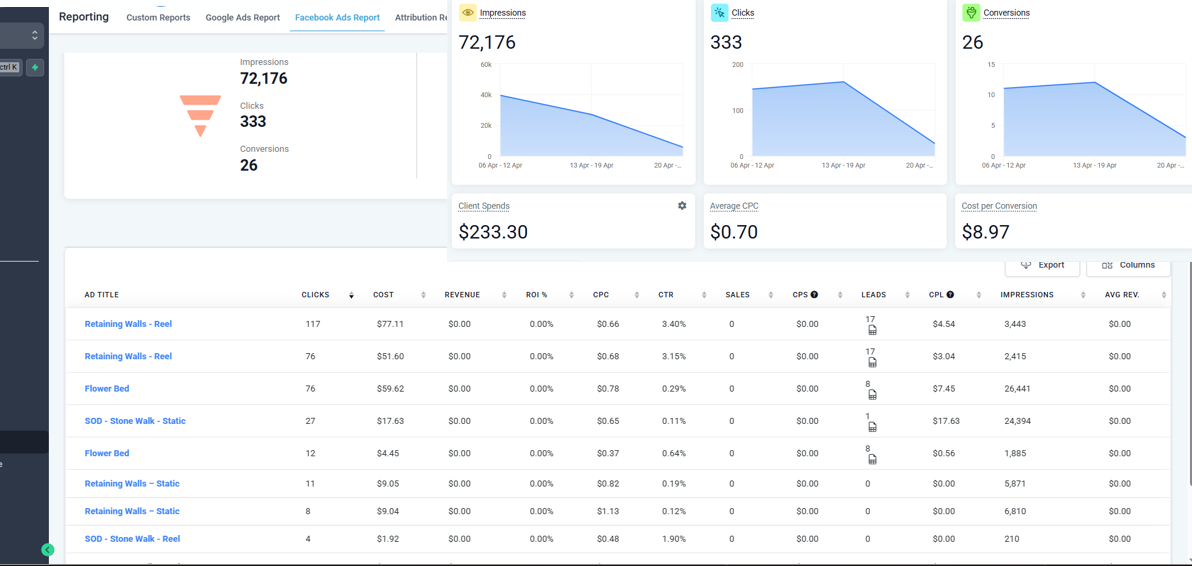Select the Facebook Ads Report tab
This screenshot has width=1192, height=566.
[337, 17]
